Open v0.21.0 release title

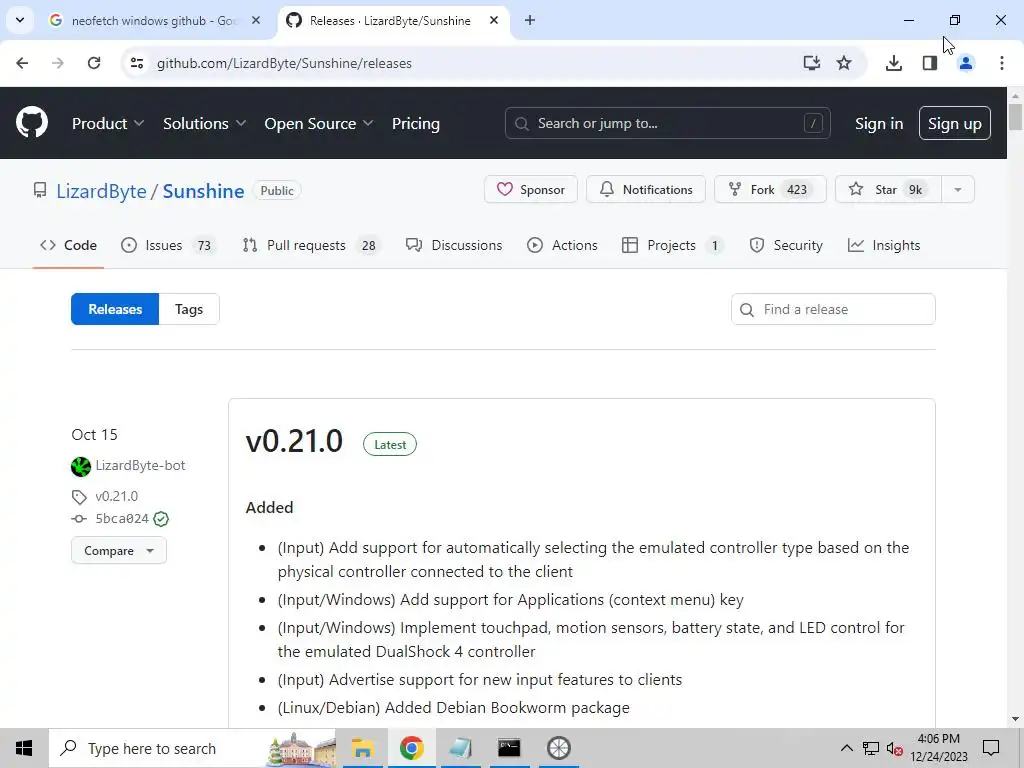294,441
